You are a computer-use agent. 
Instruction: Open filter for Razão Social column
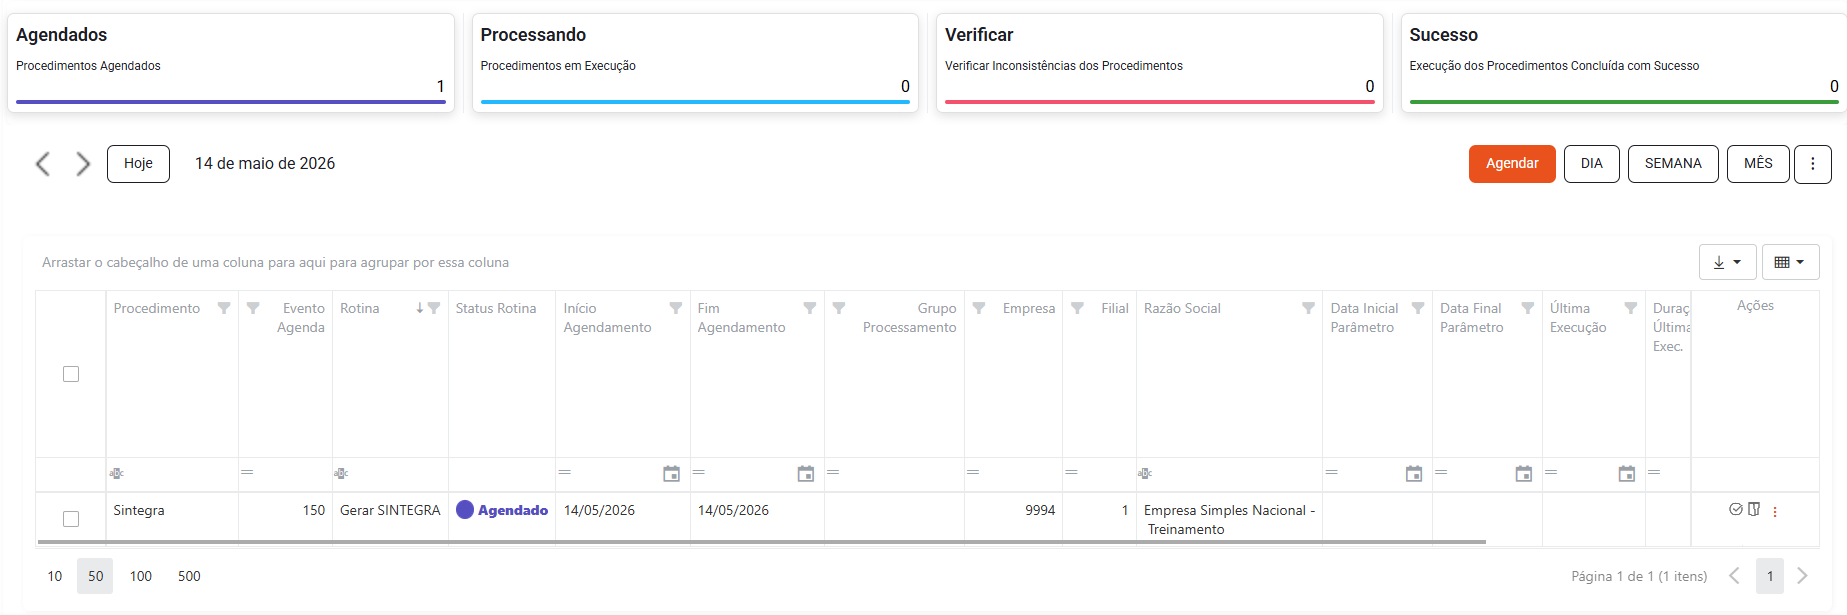(1308, 308)
